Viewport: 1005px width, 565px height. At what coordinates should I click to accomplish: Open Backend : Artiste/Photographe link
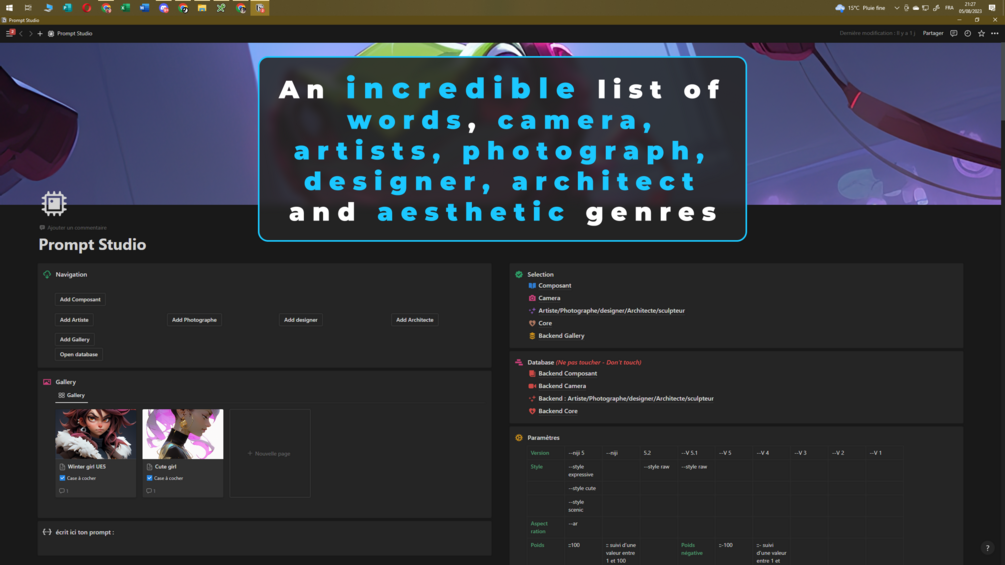(626, 398)
